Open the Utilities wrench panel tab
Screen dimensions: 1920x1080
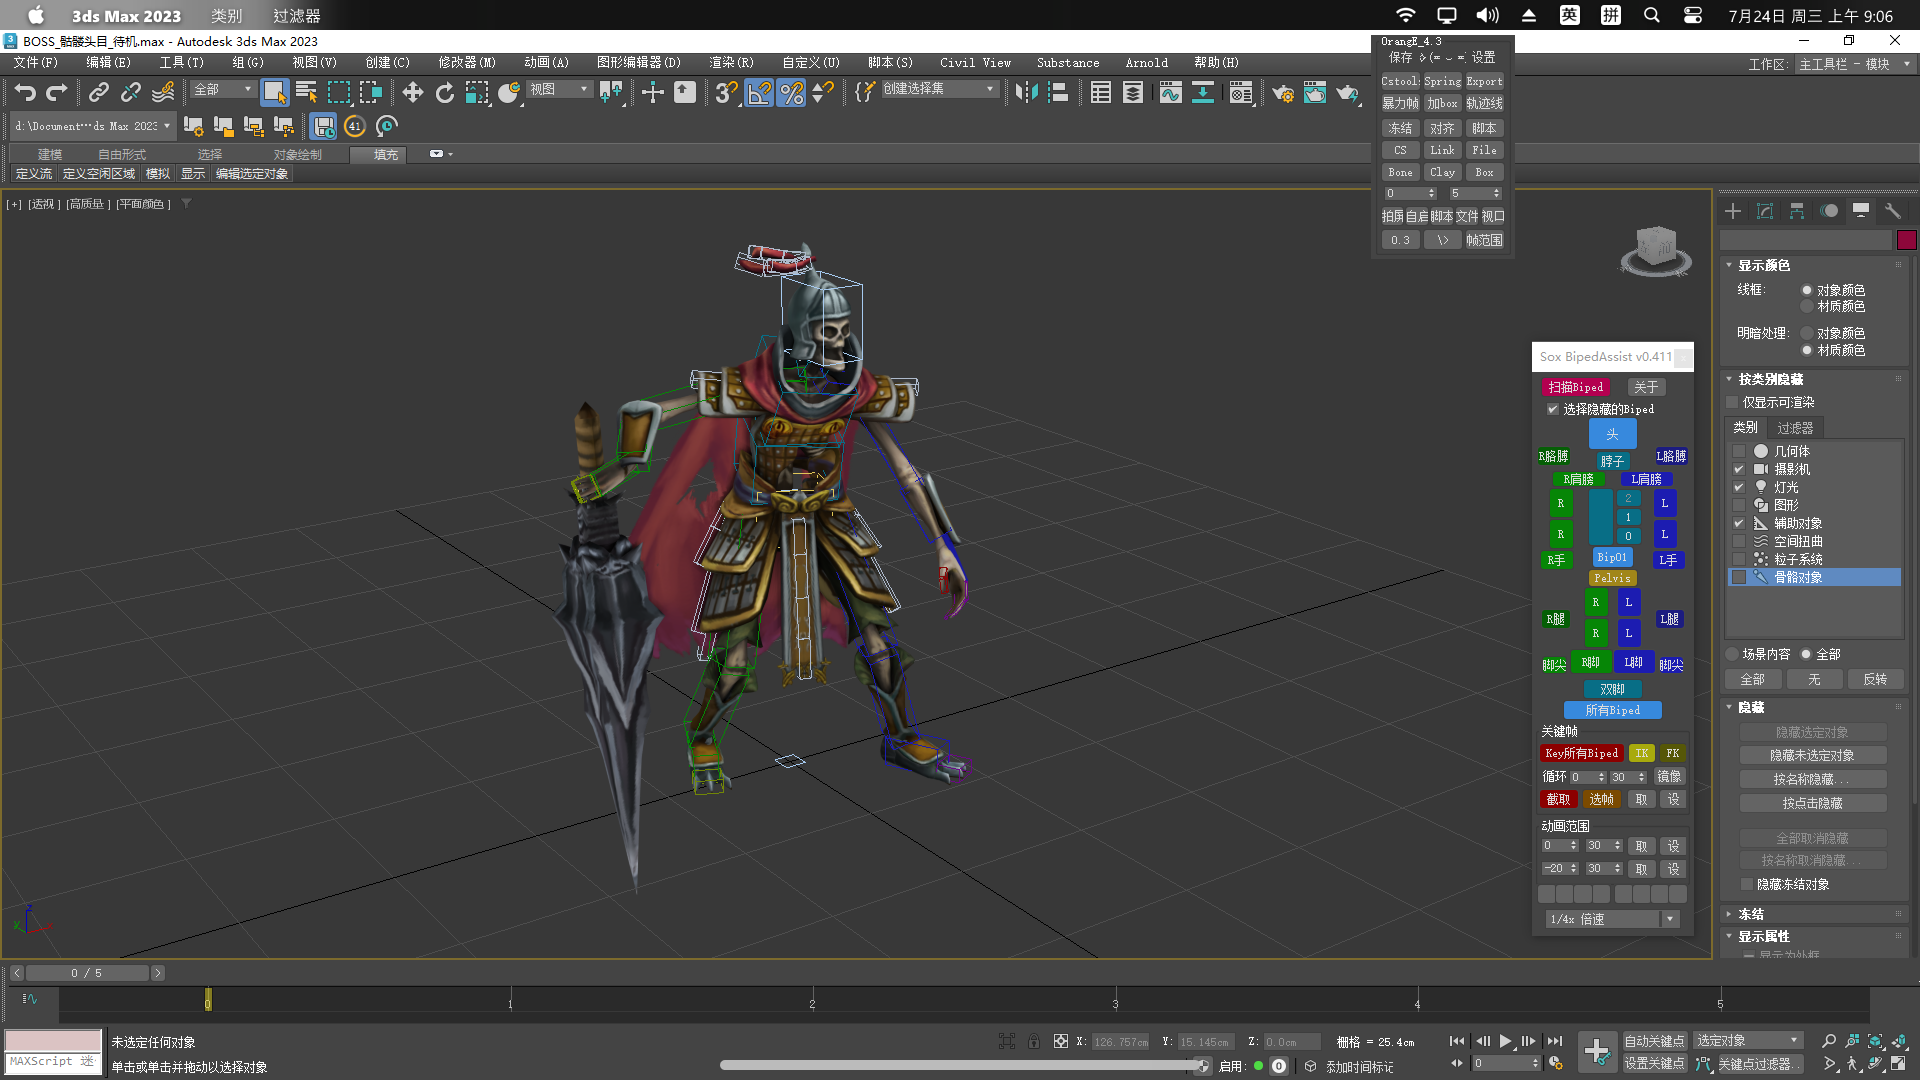(x=1893, y=211)
